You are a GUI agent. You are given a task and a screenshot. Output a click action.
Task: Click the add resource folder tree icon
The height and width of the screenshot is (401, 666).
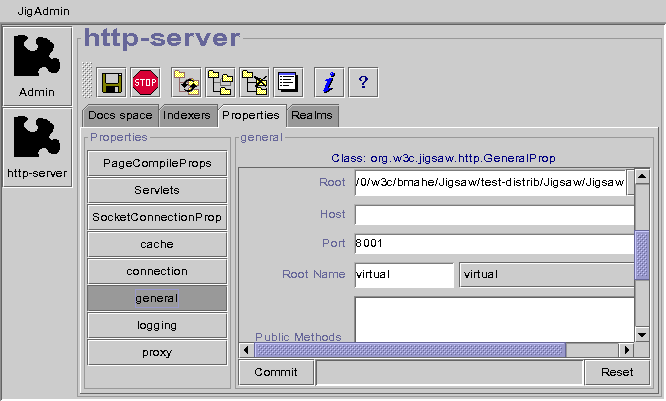220,82
